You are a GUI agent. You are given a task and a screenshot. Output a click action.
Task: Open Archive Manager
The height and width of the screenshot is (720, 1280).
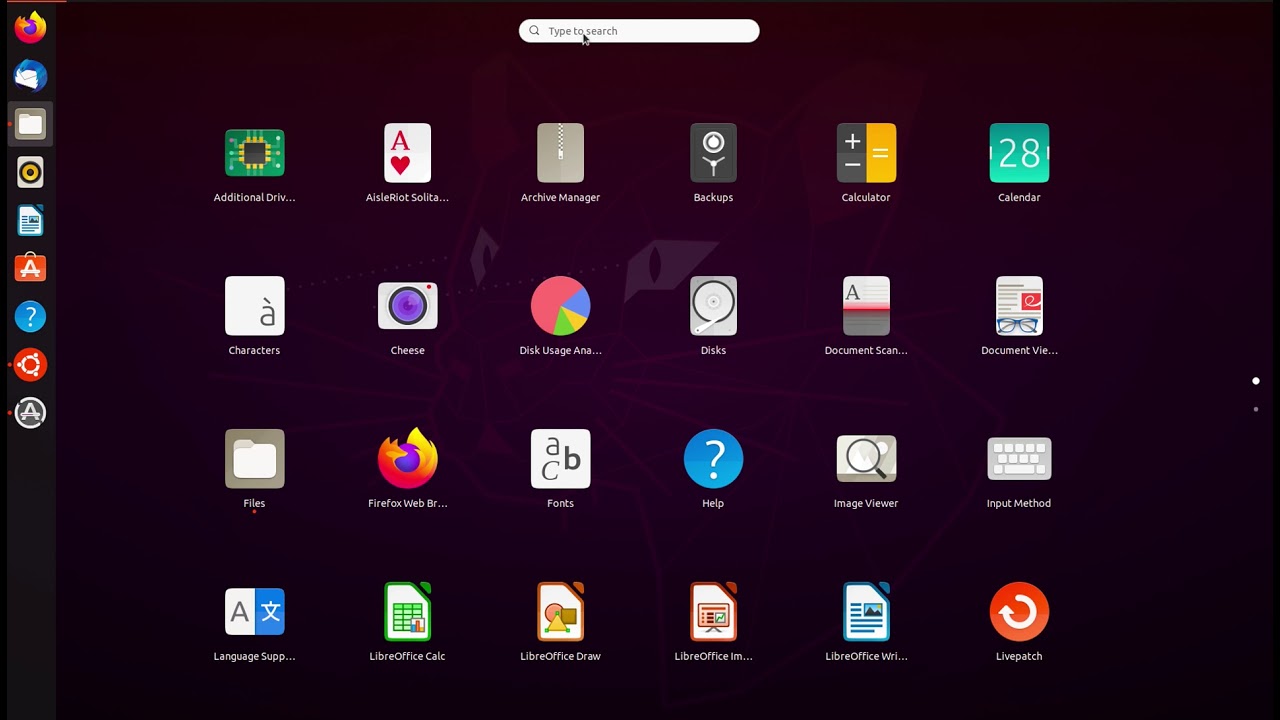click(560, 154)
